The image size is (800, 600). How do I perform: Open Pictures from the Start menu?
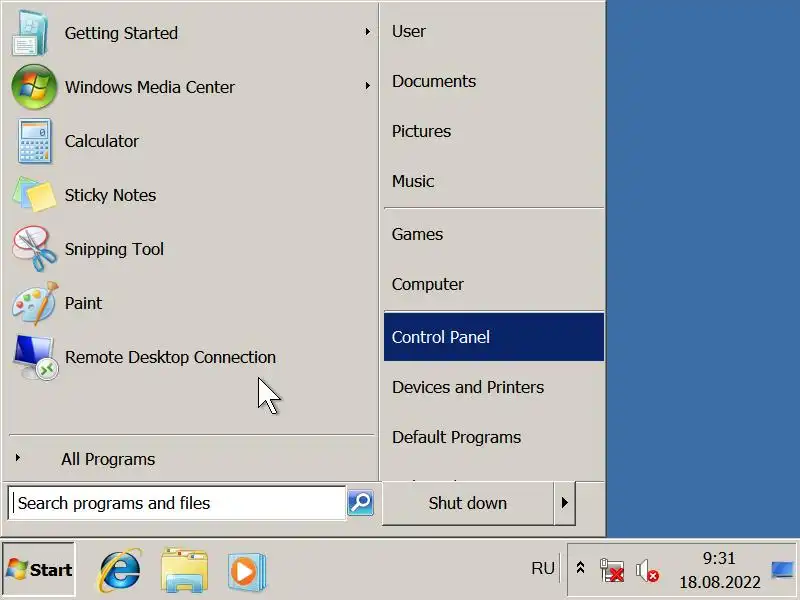(x=493, y=131)
